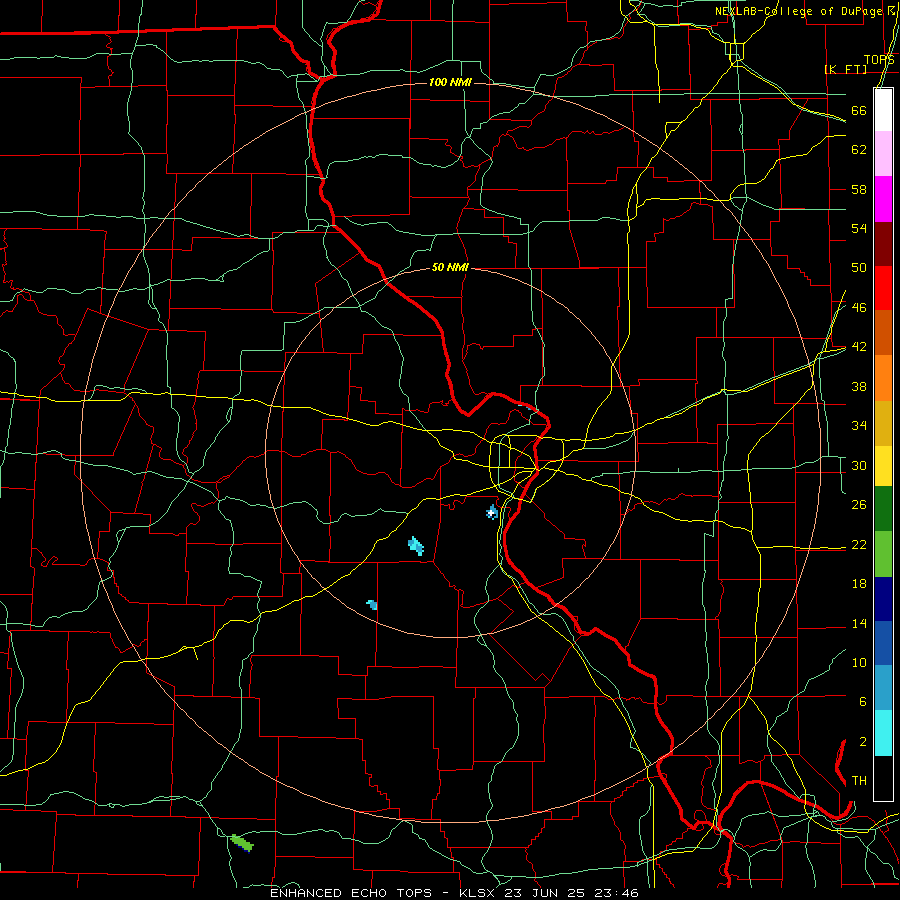Select the bright red legend swatch

883,288
